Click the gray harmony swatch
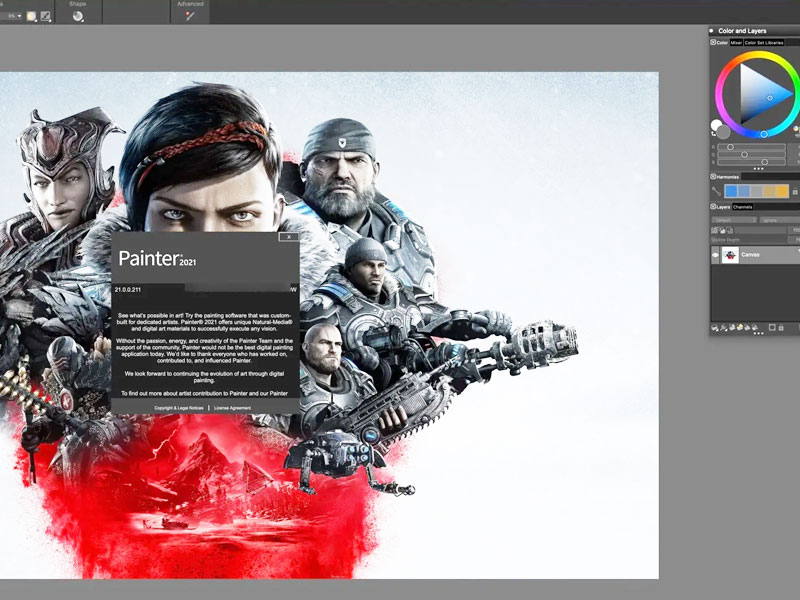This screenshot has width=800, height=600. click(757, 191)
